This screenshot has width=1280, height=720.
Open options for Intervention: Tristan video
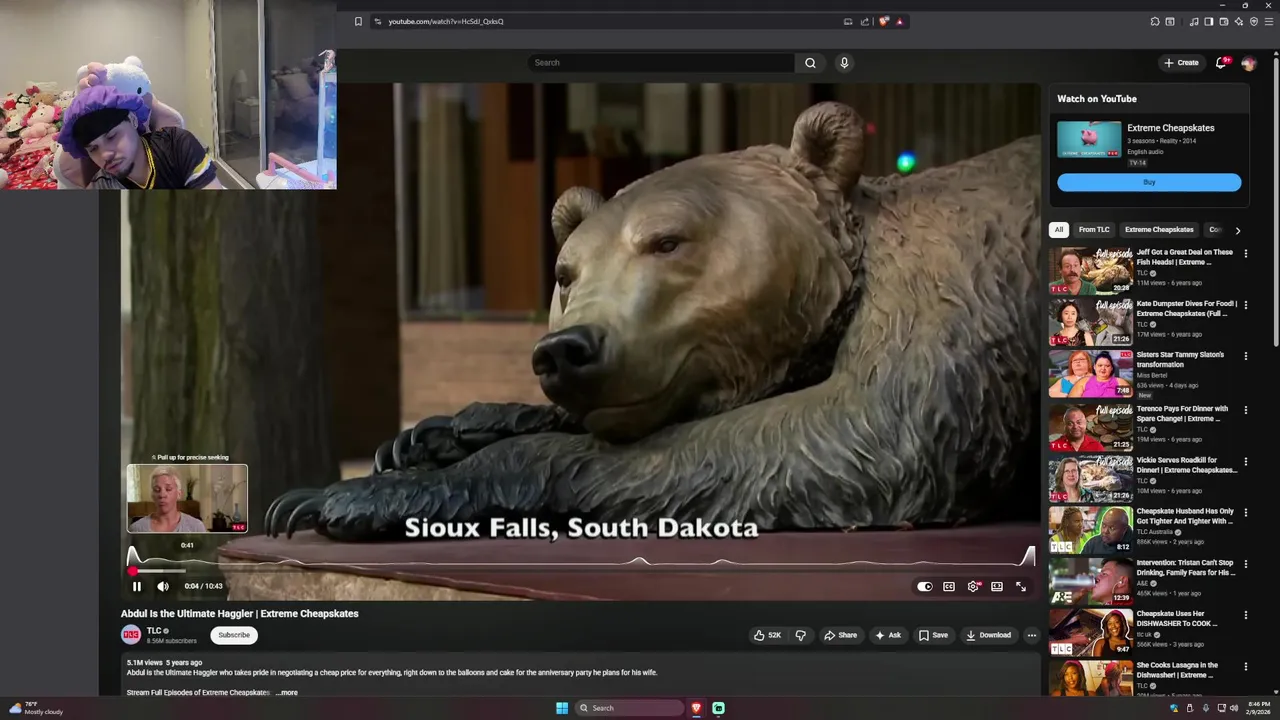1246,564
